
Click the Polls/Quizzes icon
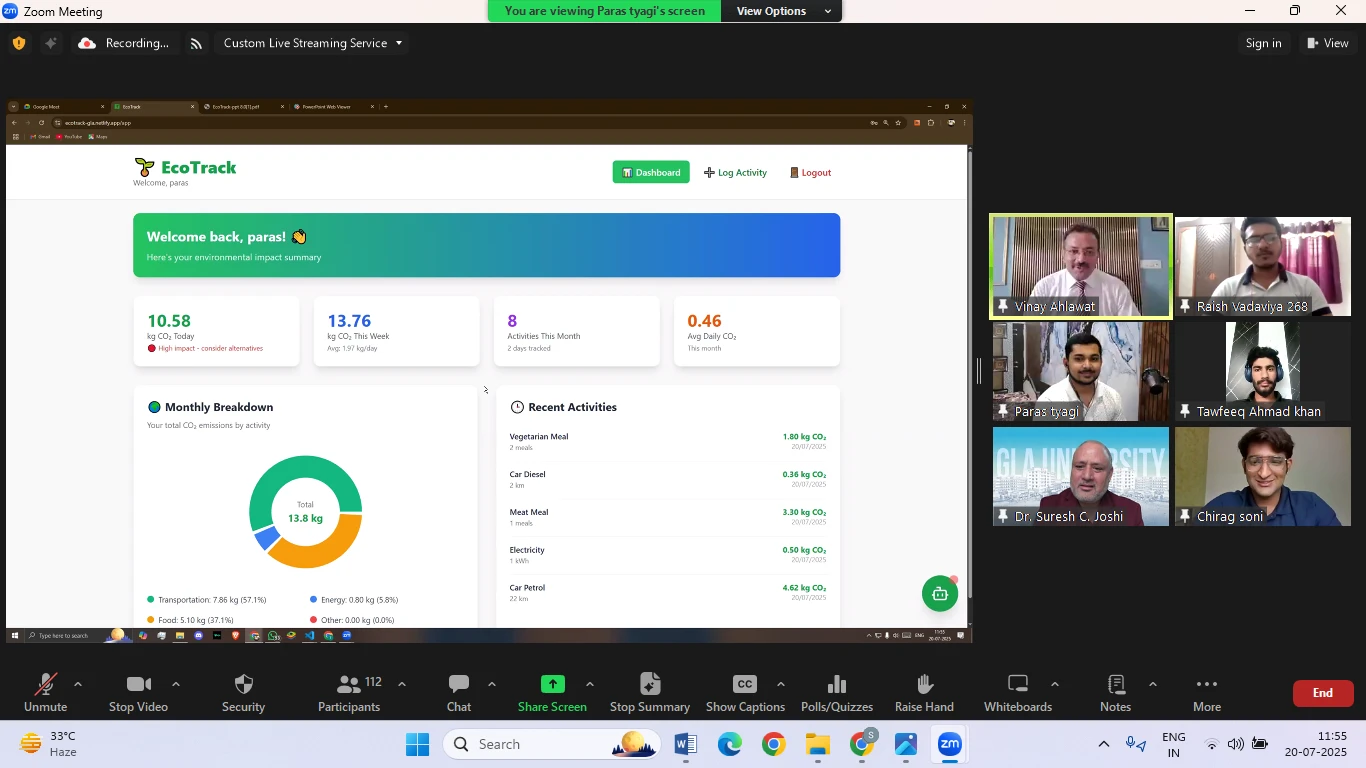coord(836,685)
